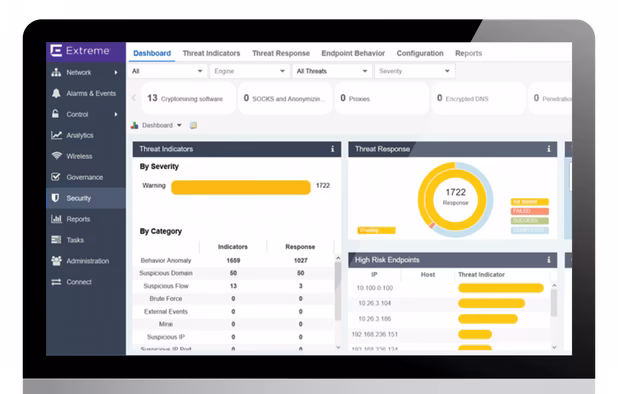Click the Warning severity bar

point(241,188)
